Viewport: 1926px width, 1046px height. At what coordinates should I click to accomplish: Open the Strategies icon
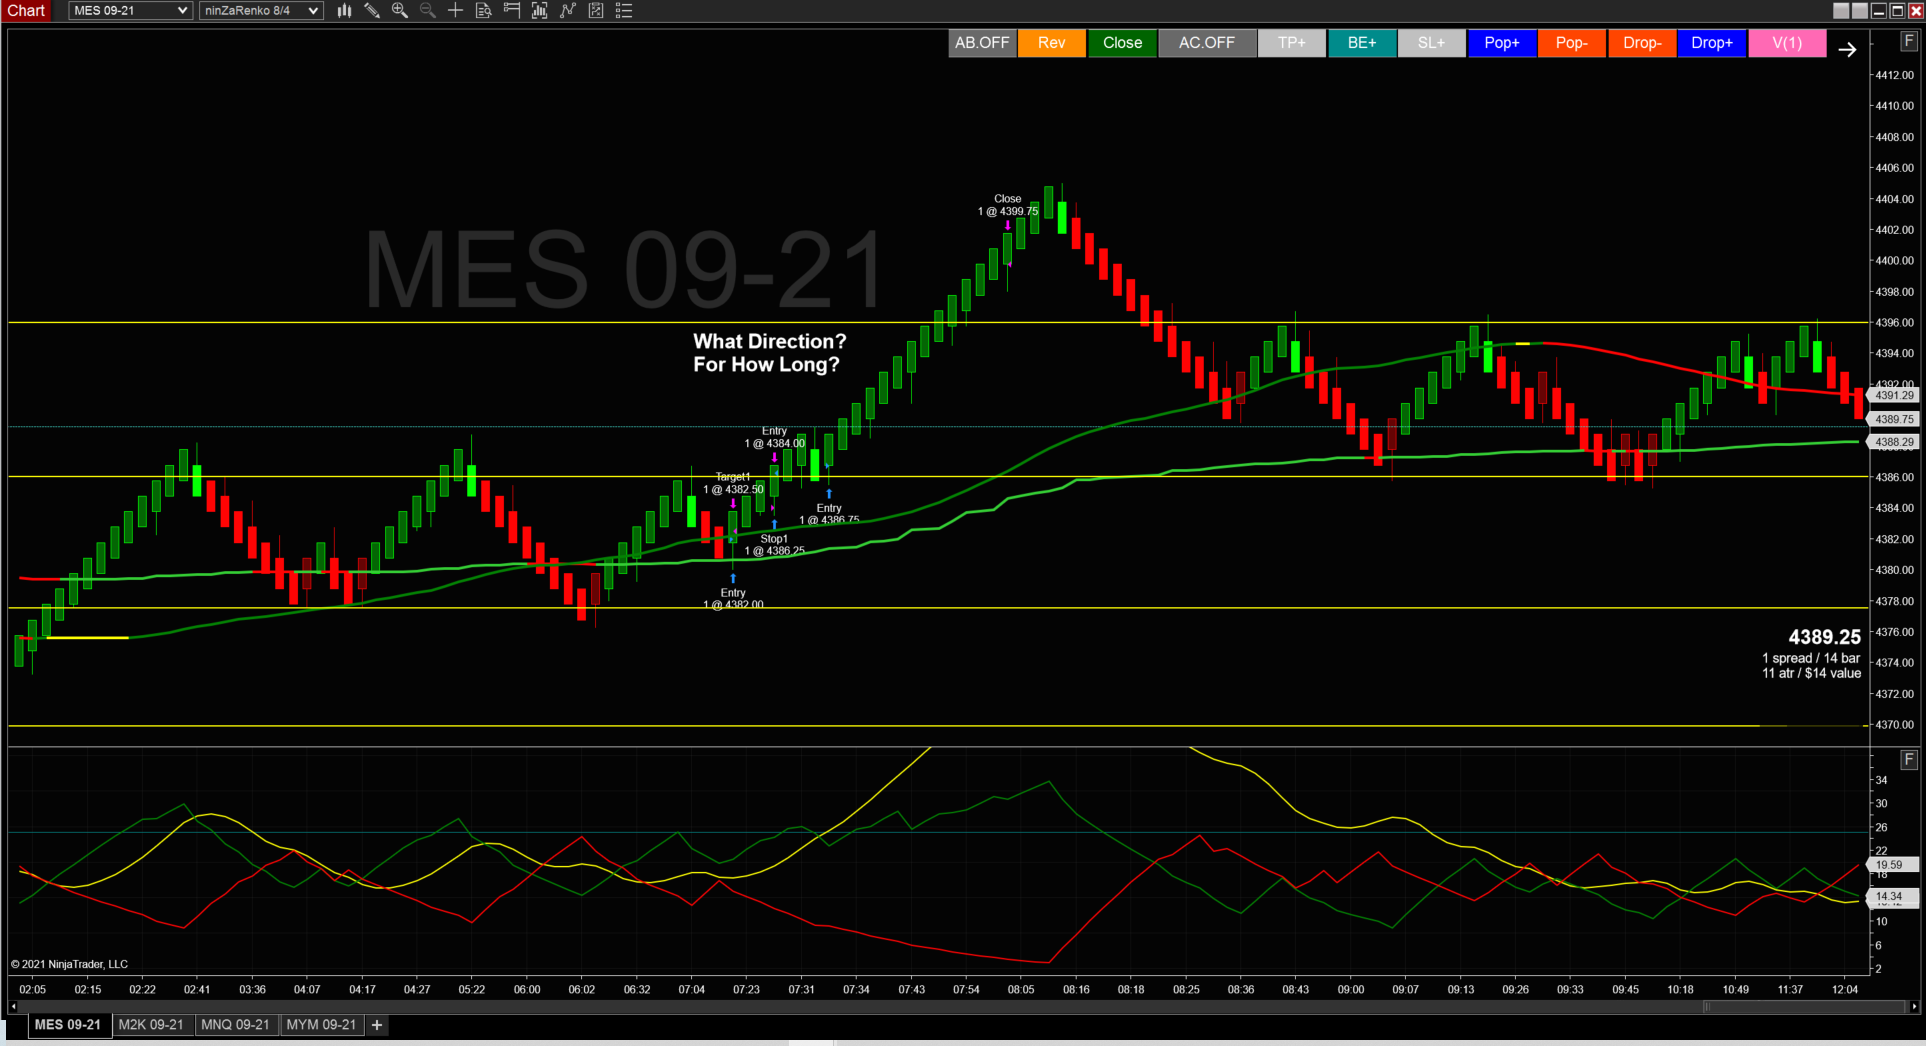(x=568, y=10)
